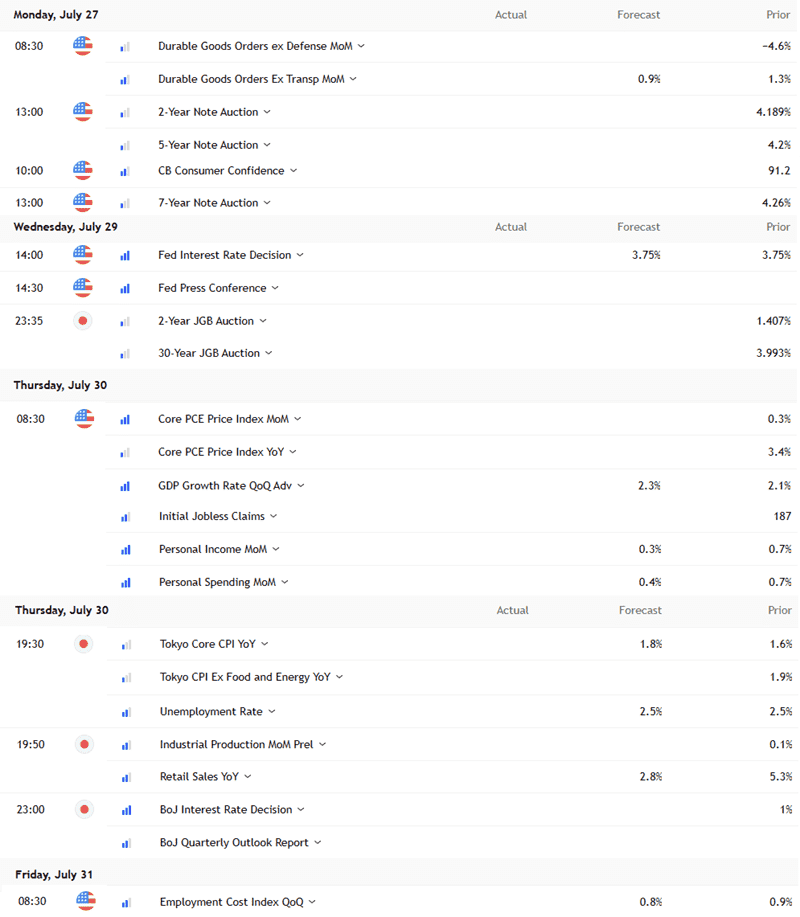Click importance bars icon for GDP Growth Rate QoQ Adv
The image size is (800, 917).
click(x=125, y=486)
